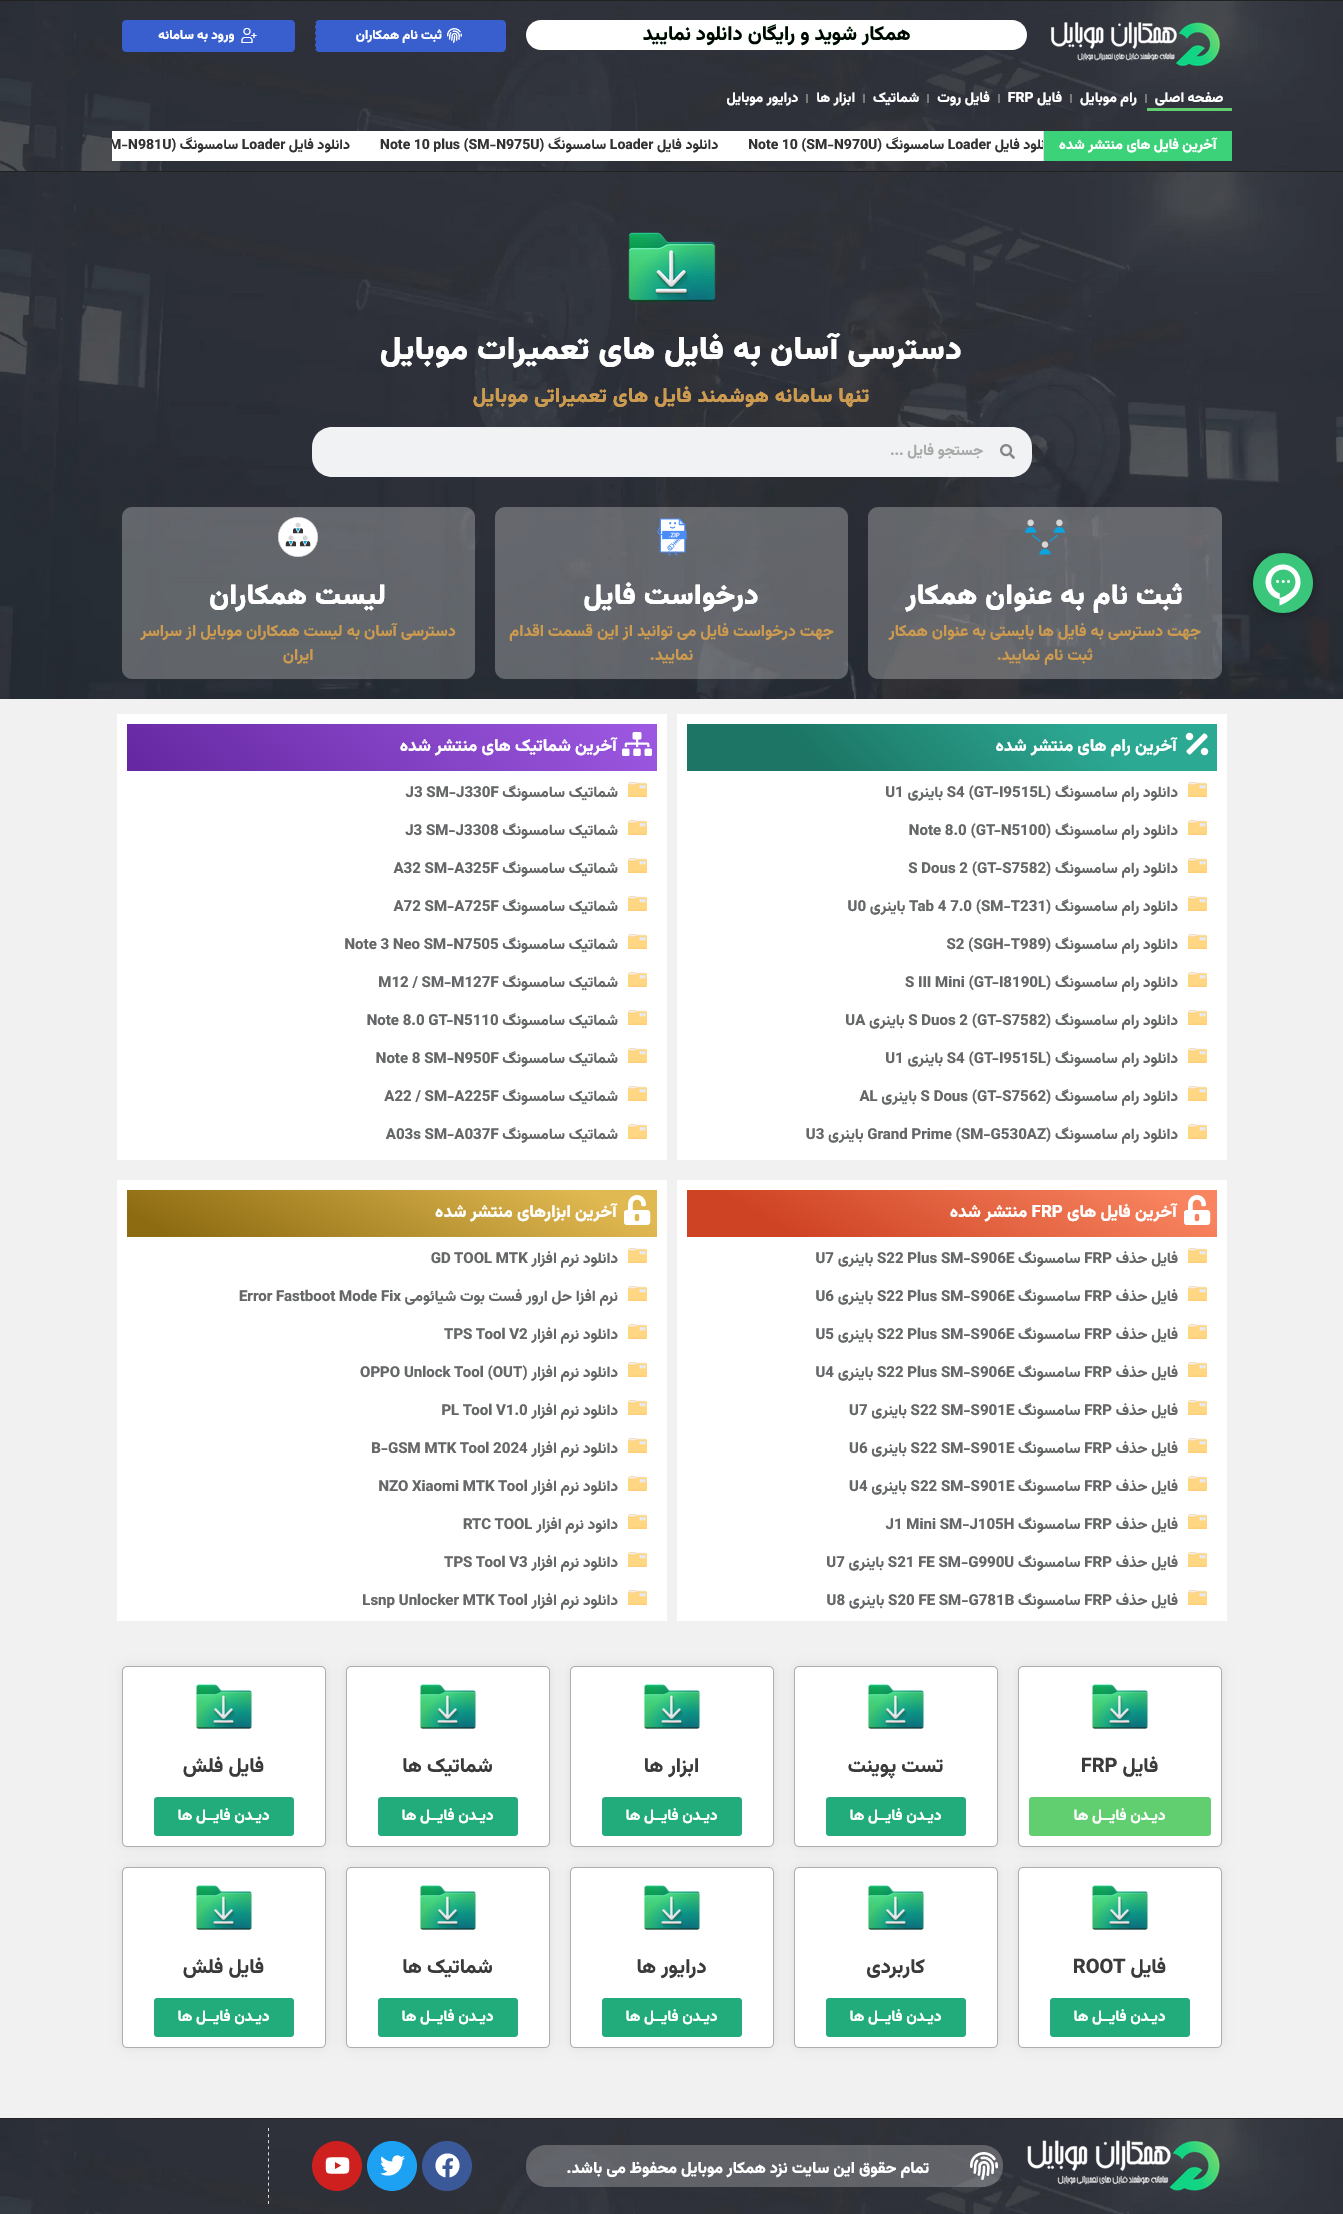Open B-GSM MTK Tool 2024 link
The width and height of the screenshot is (1343, 2214).
[495, 1448]
